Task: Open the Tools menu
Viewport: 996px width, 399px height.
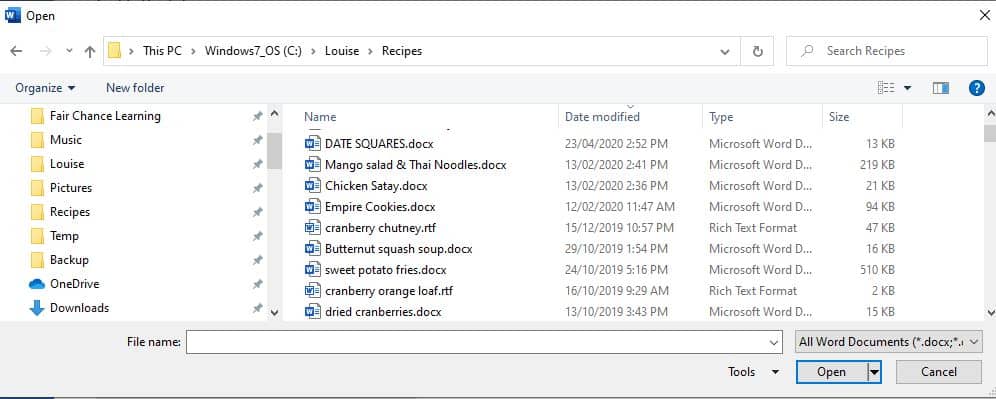Action: coord(753,372)
